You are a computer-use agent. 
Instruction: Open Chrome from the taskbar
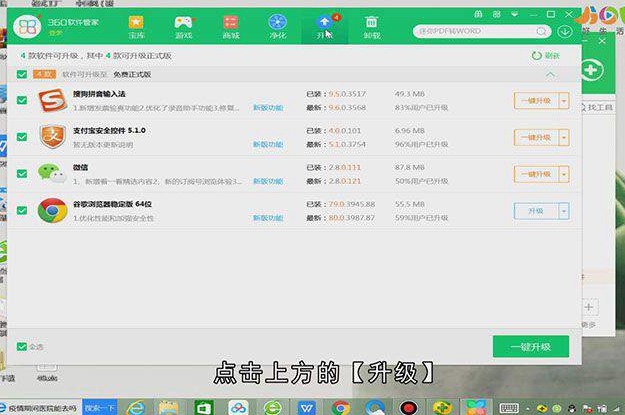pyautogui.click(x=341, y=407)
